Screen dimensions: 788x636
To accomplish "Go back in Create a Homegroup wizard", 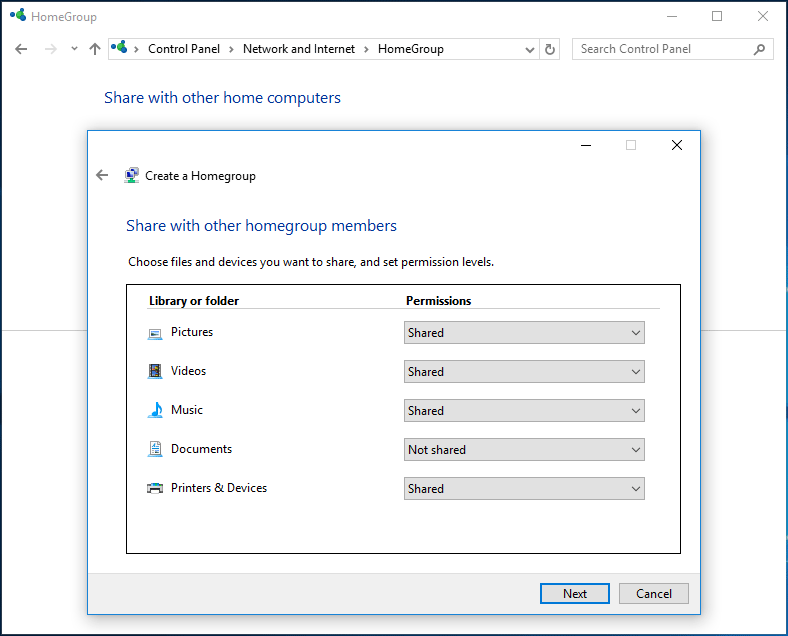I will [x=102, y=175].
